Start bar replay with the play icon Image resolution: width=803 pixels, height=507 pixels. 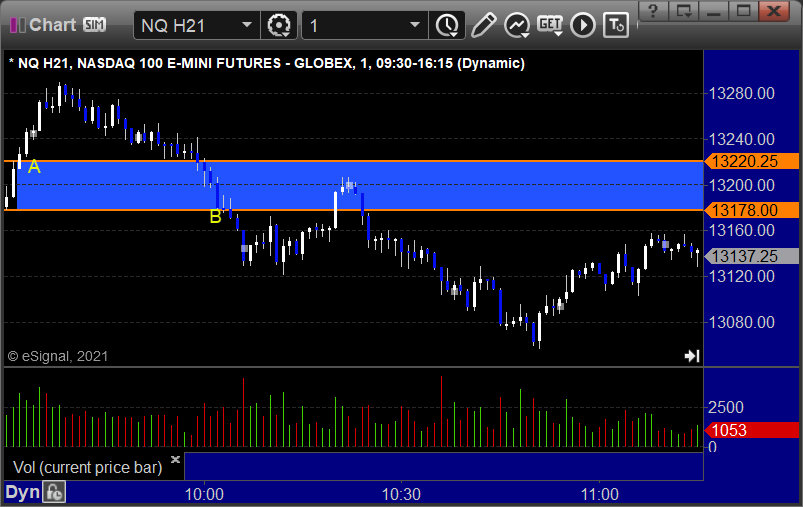[583, 25]
